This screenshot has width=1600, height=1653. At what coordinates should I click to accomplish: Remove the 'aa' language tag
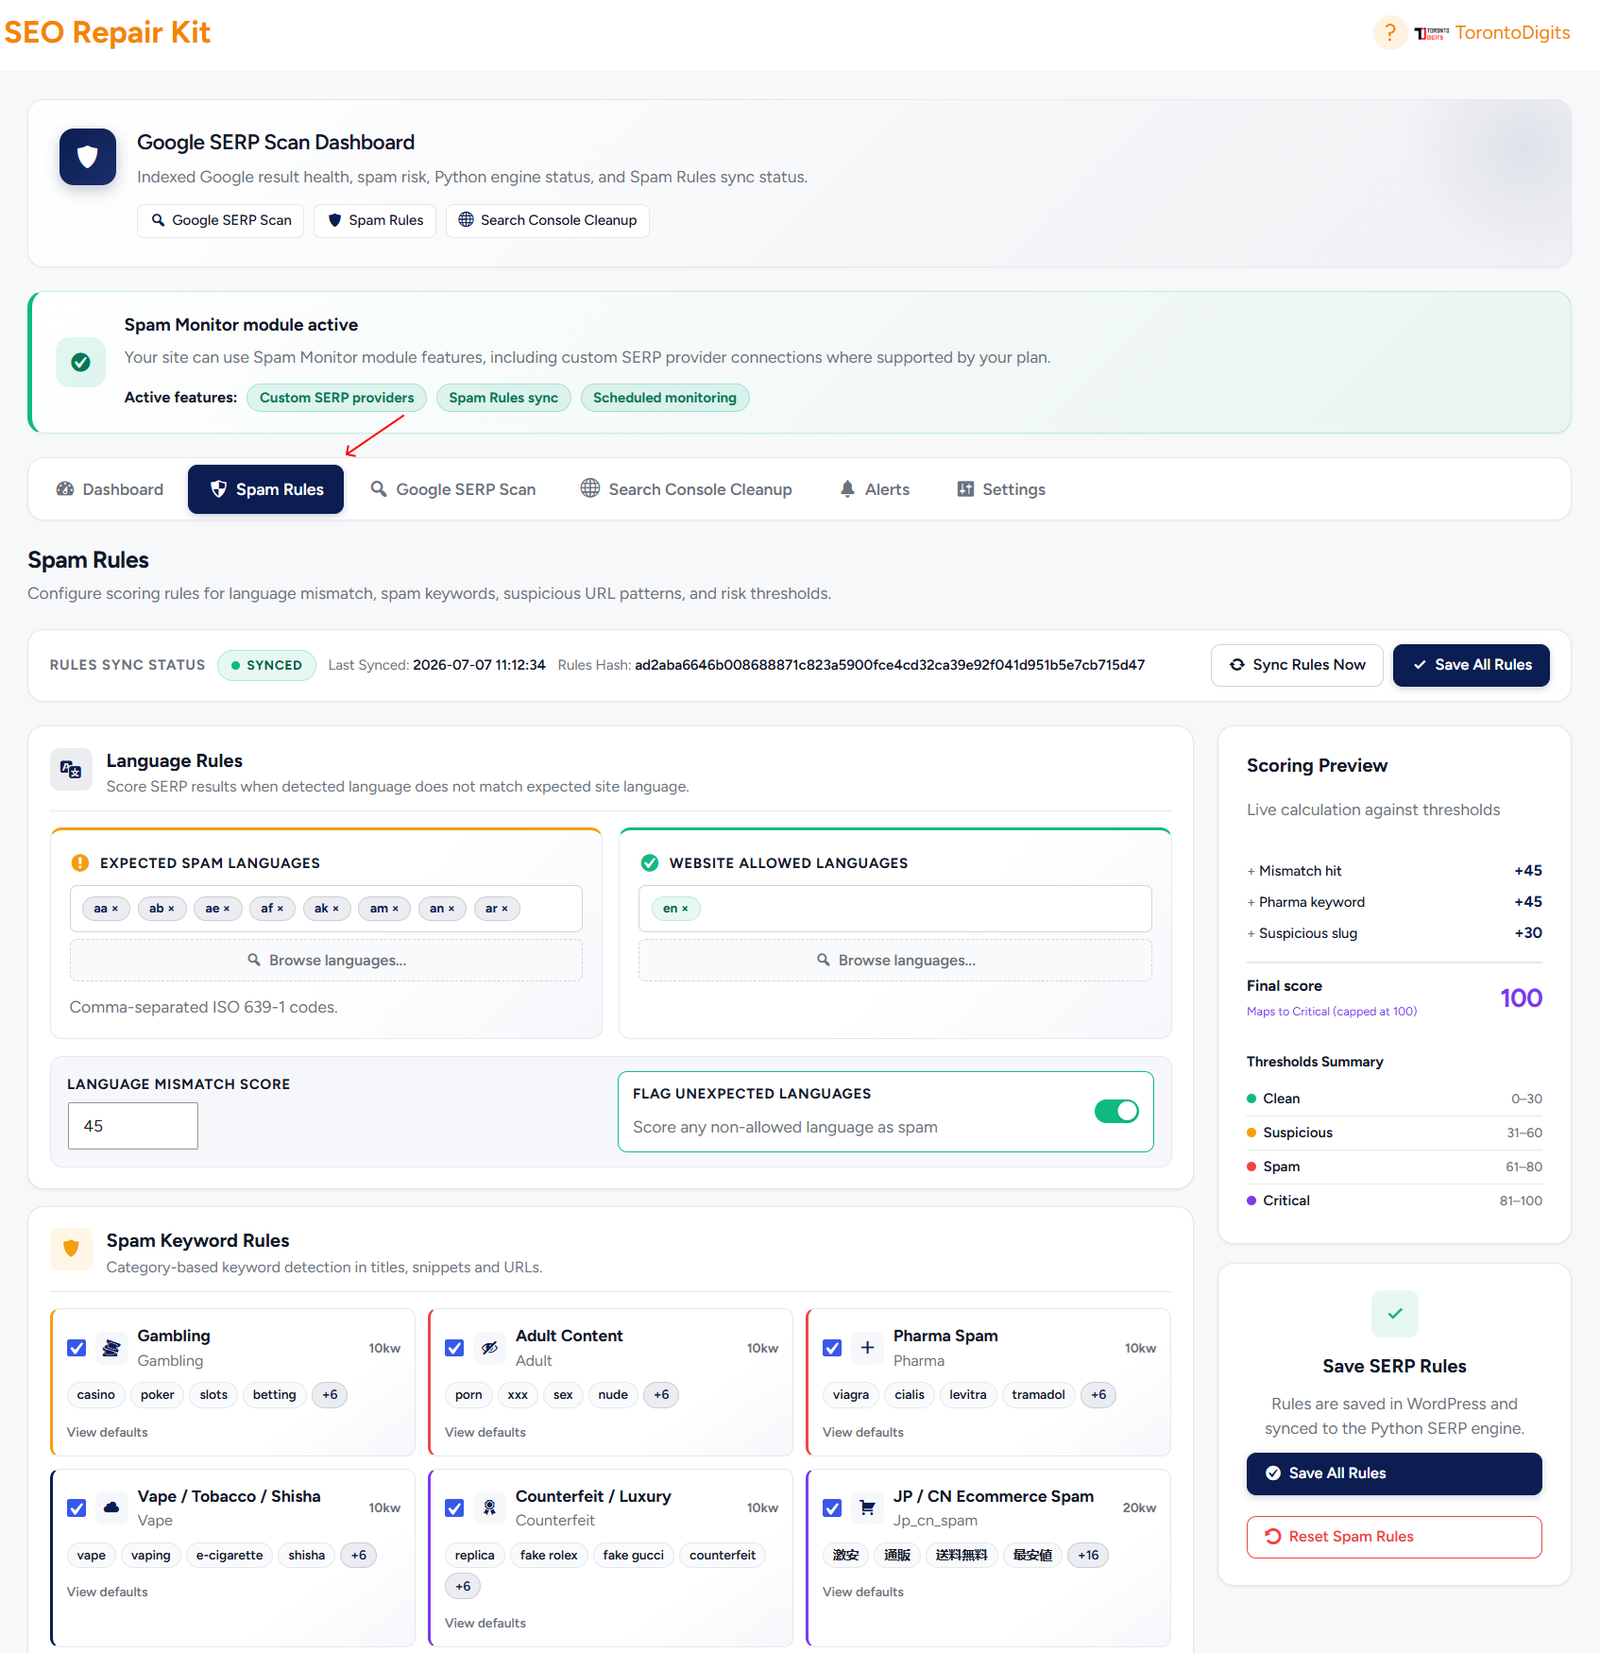[115, 909]
